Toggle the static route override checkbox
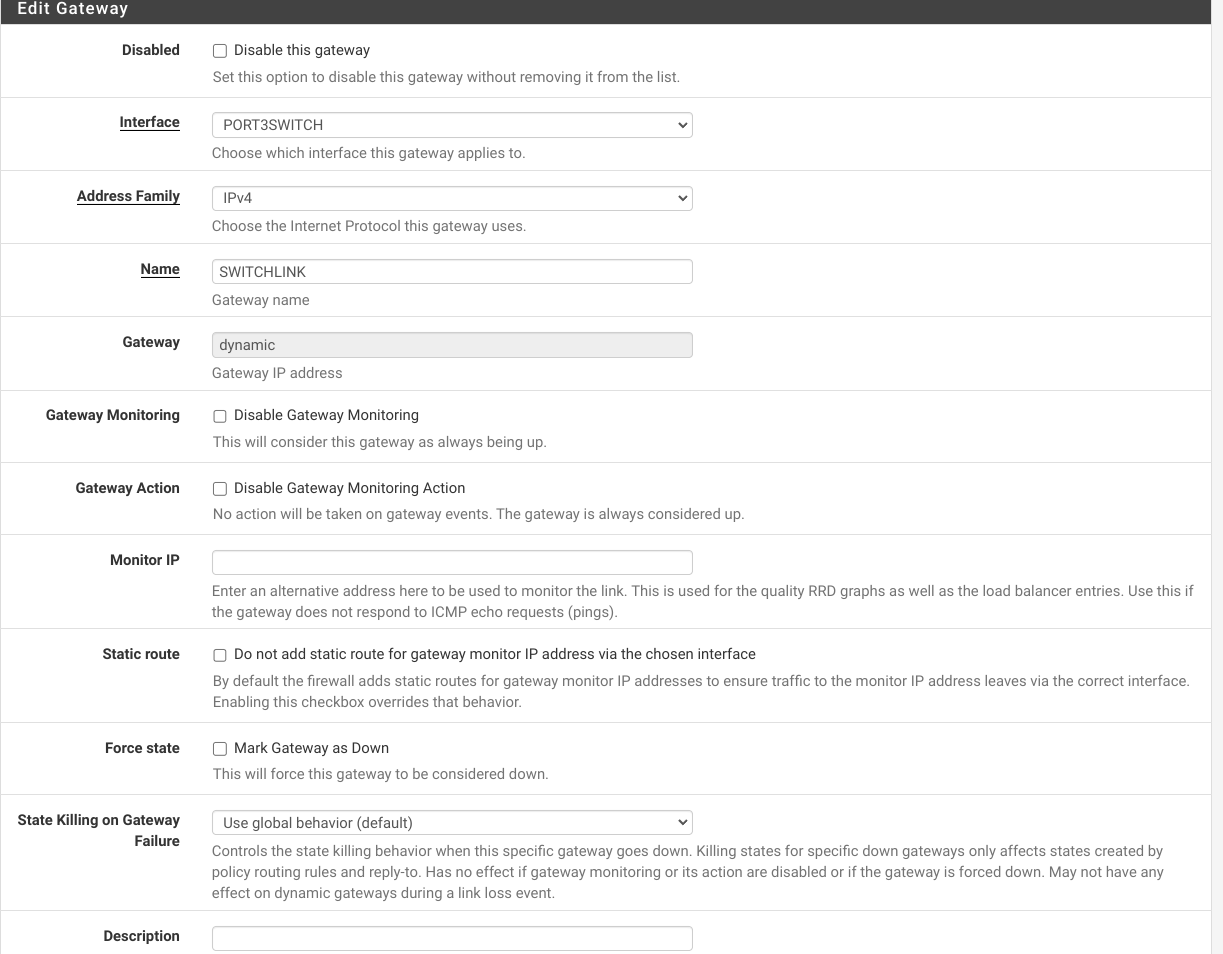 coord(220,655)
